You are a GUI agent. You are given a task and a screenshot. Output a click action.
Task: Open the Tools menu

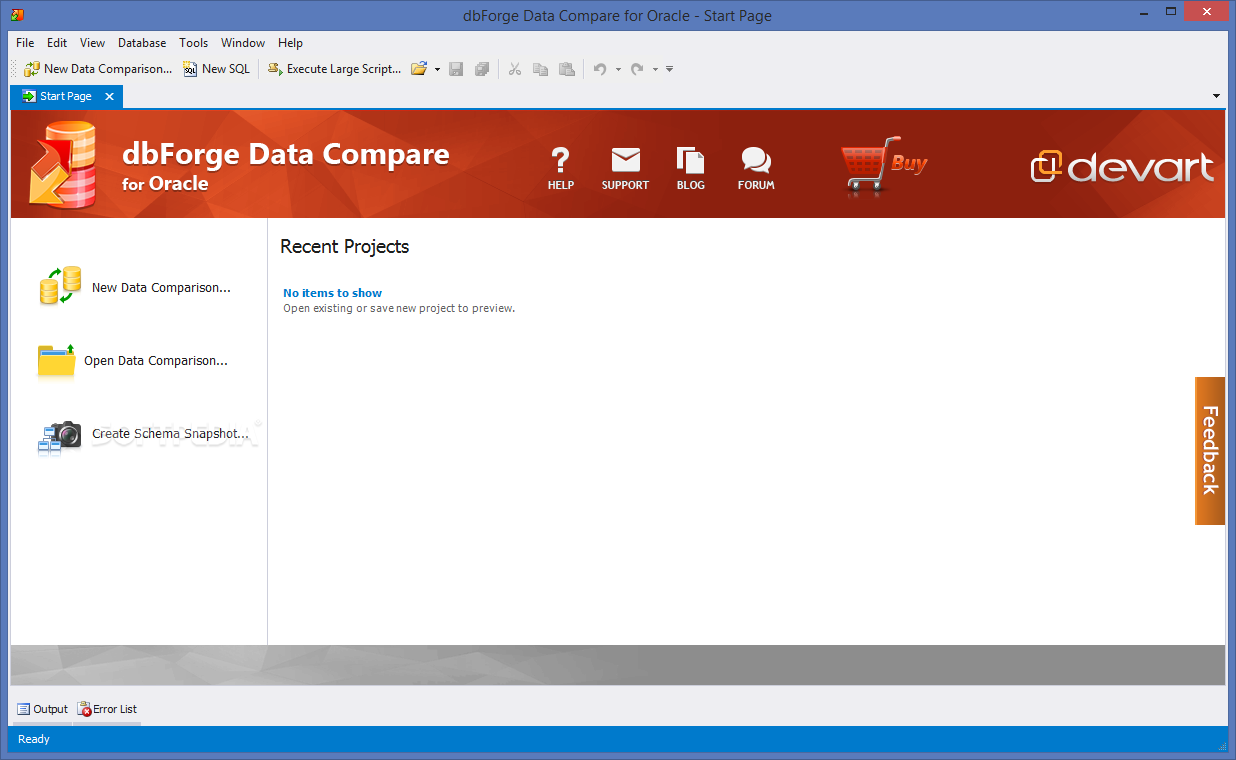194,43
